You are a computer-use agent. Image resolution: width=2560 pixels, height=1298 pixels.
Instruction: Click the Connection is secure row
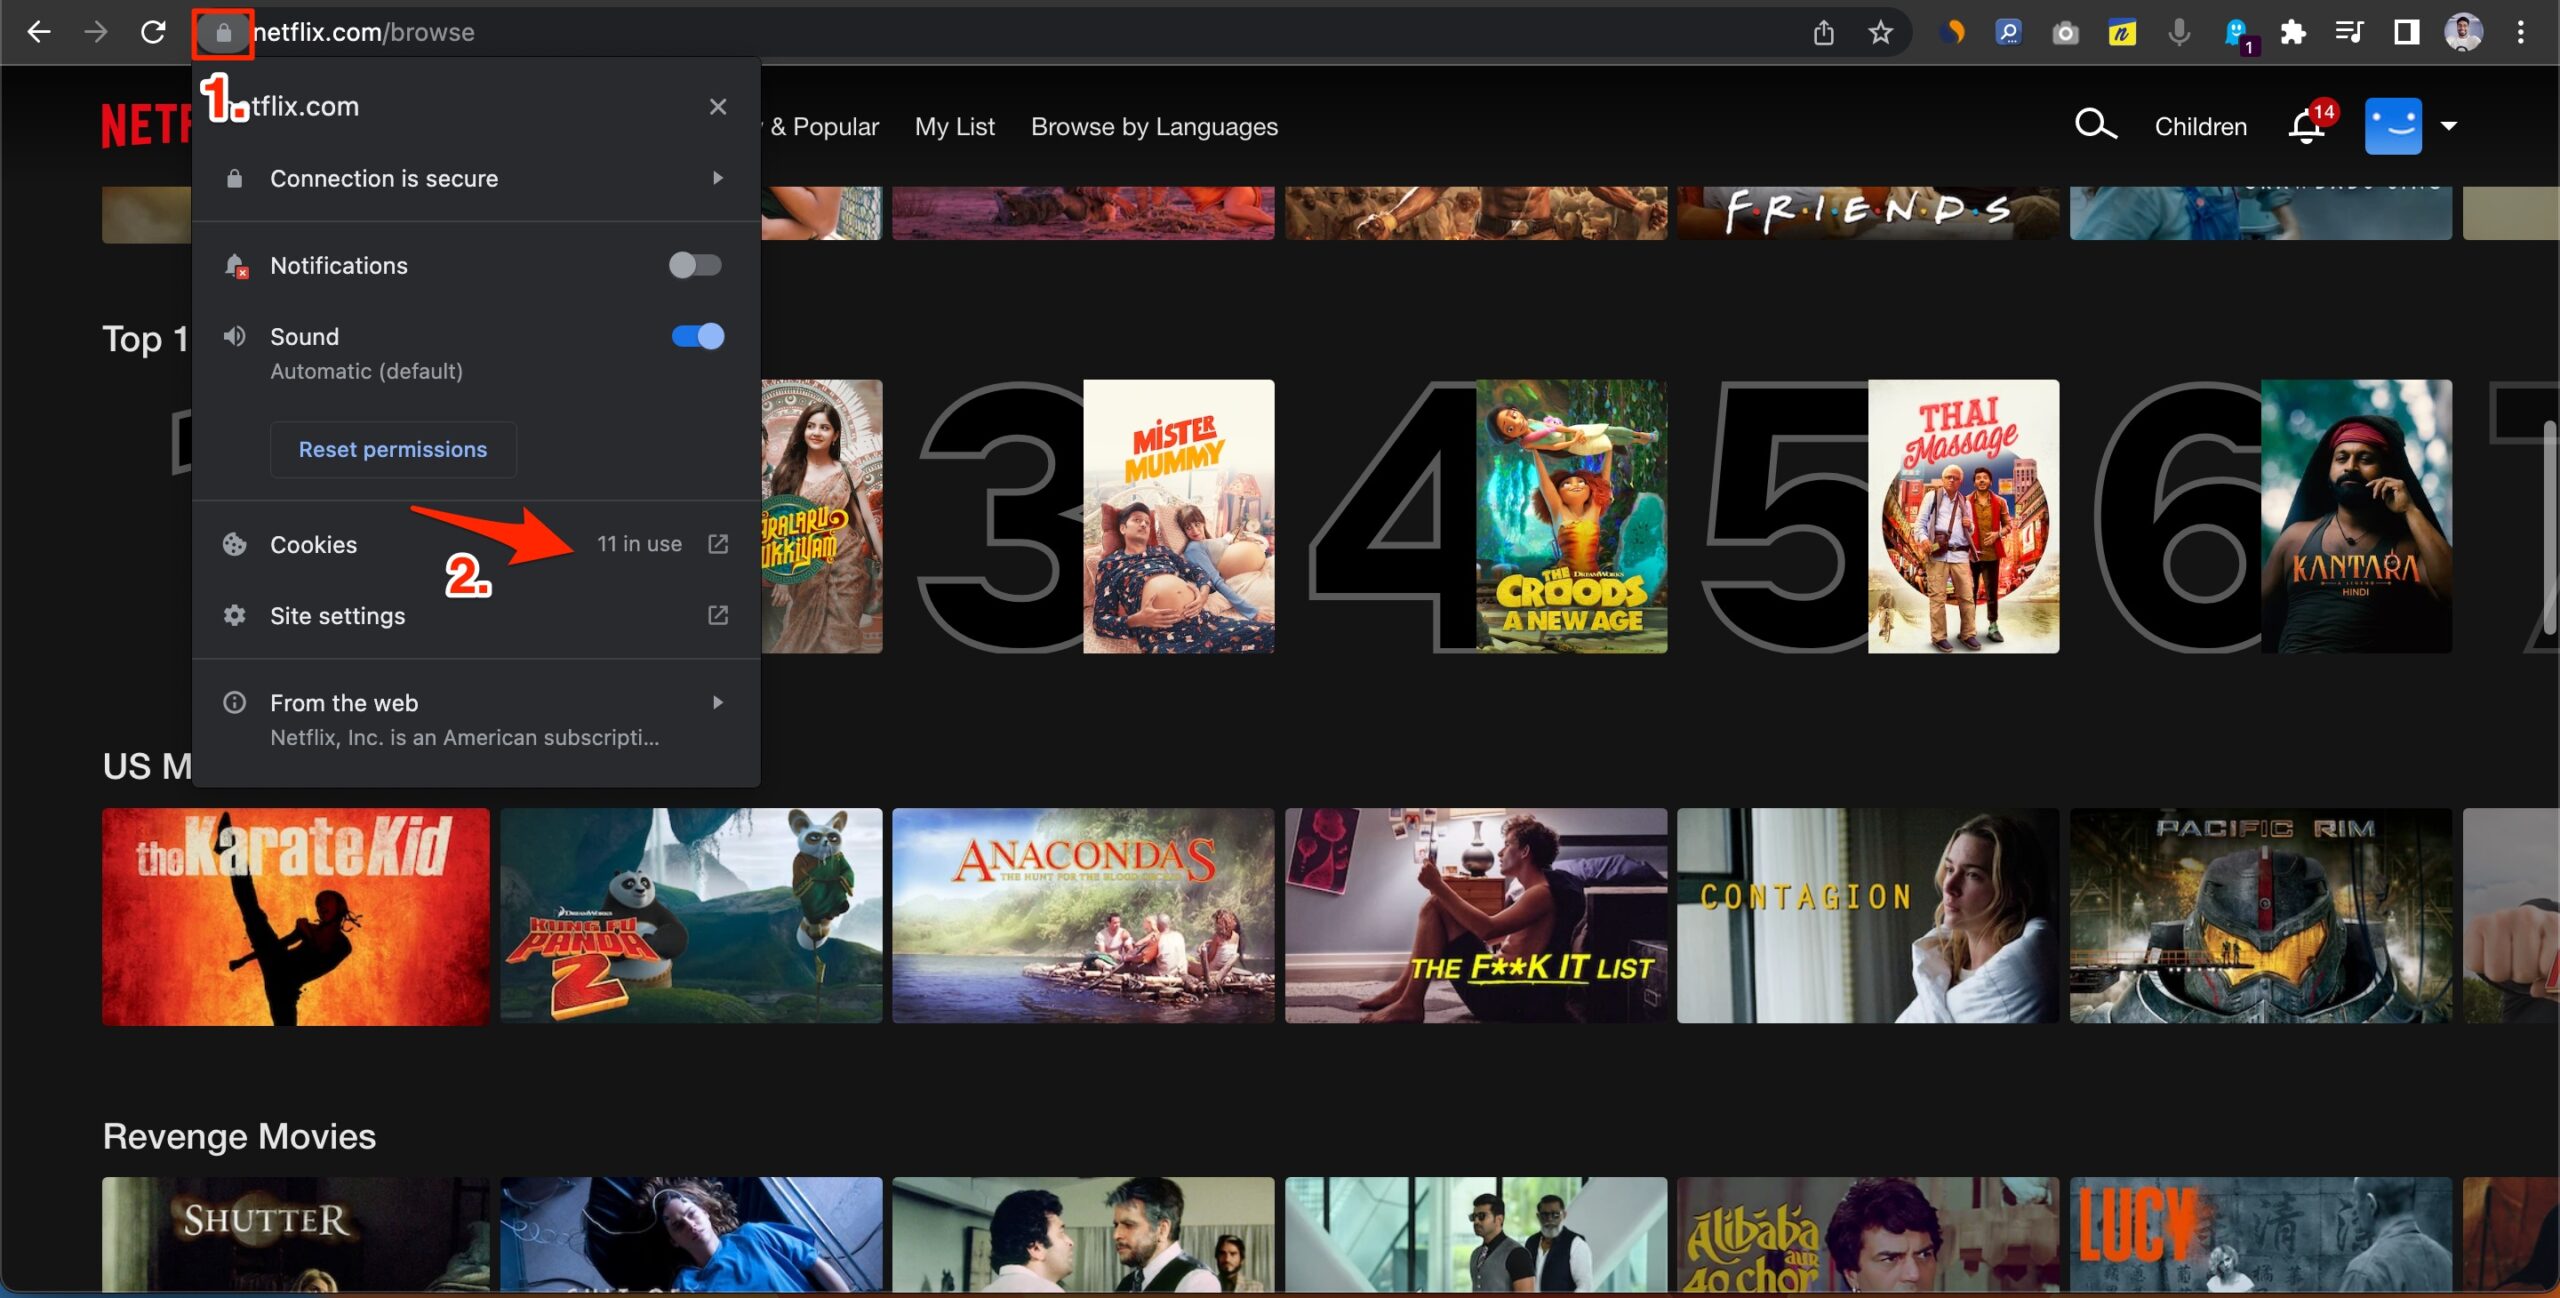(x=476, y=178)
